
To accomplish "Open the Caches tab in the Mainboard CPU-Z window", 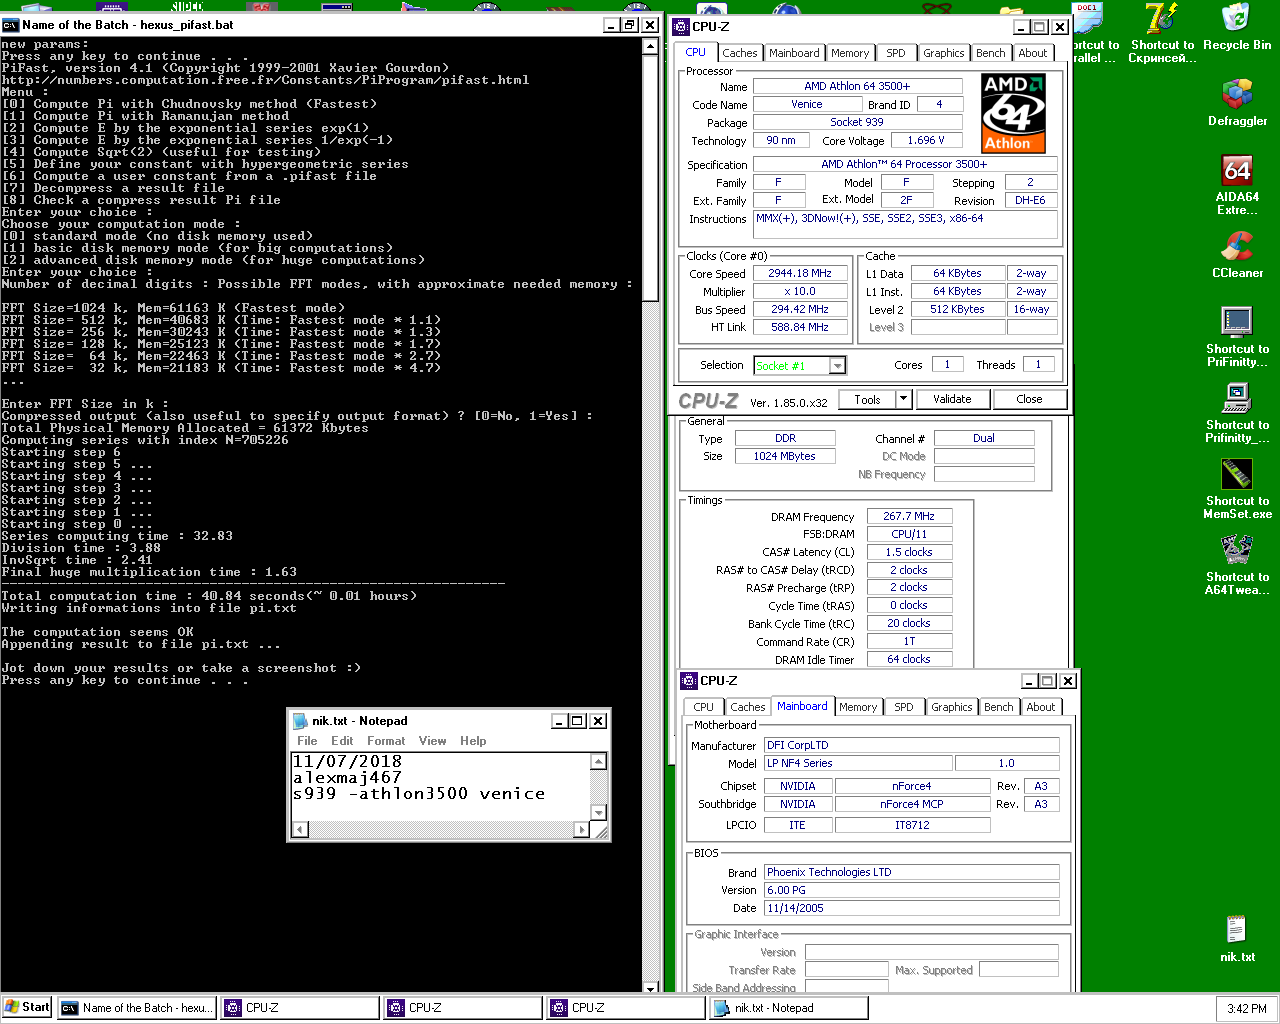I will click(x=748, y=707).
